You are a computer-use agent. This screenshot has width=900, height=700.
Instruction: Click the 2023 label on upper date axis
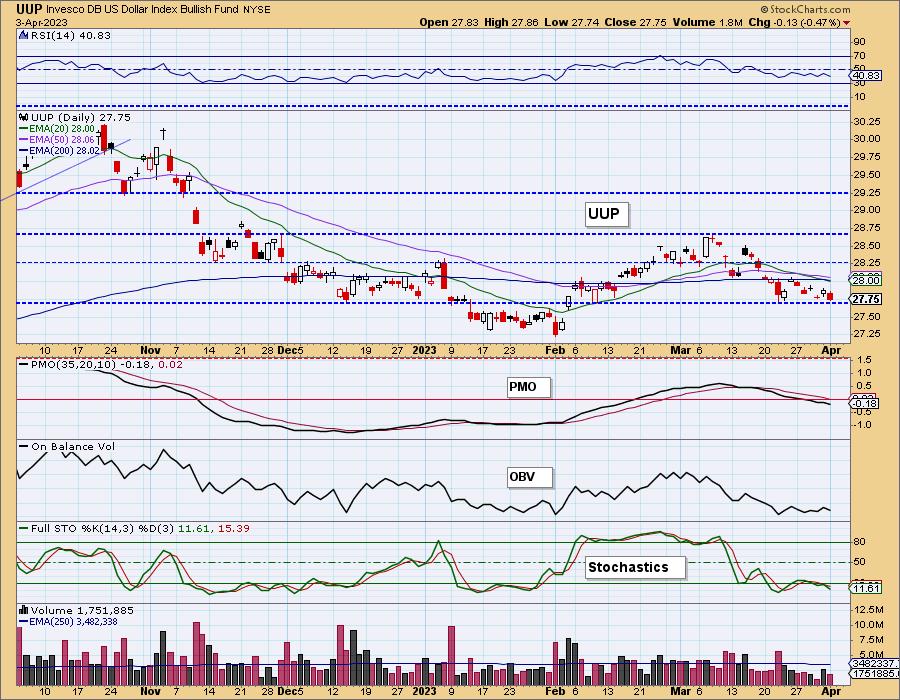[425, 350]
